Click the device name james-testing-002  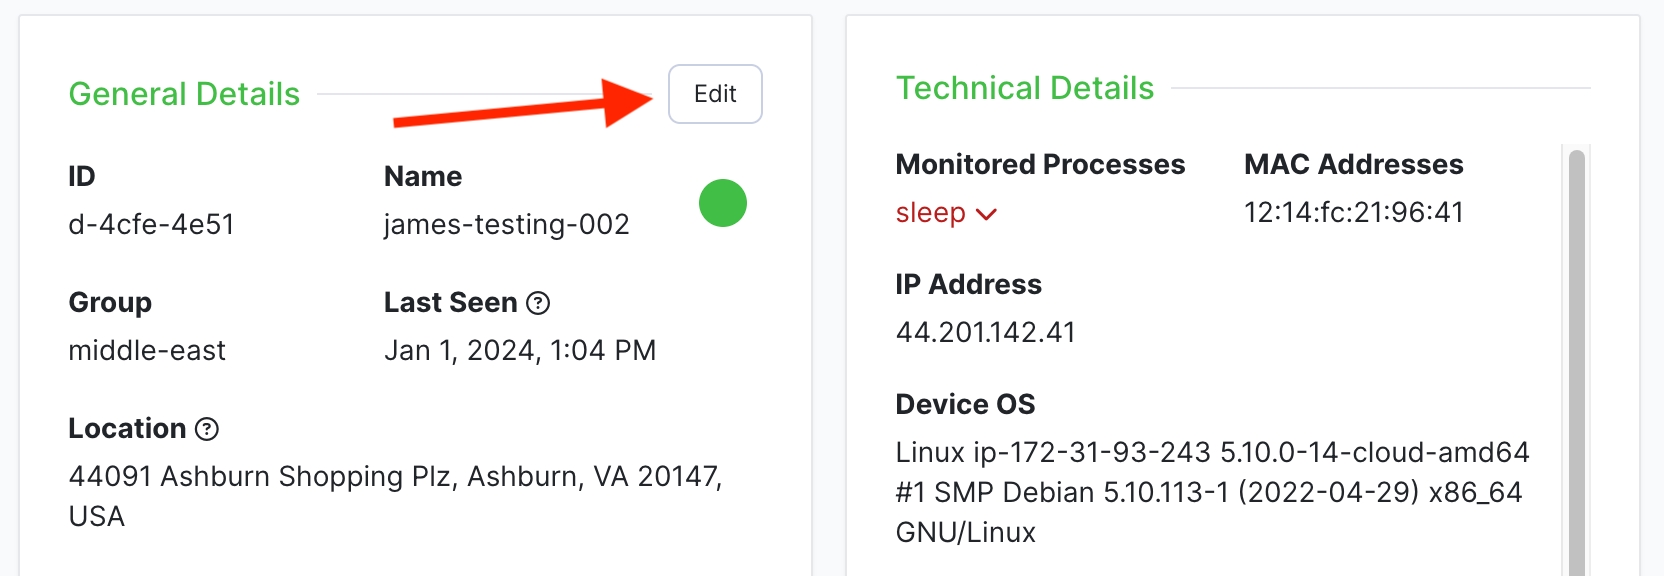pos(506,224)
